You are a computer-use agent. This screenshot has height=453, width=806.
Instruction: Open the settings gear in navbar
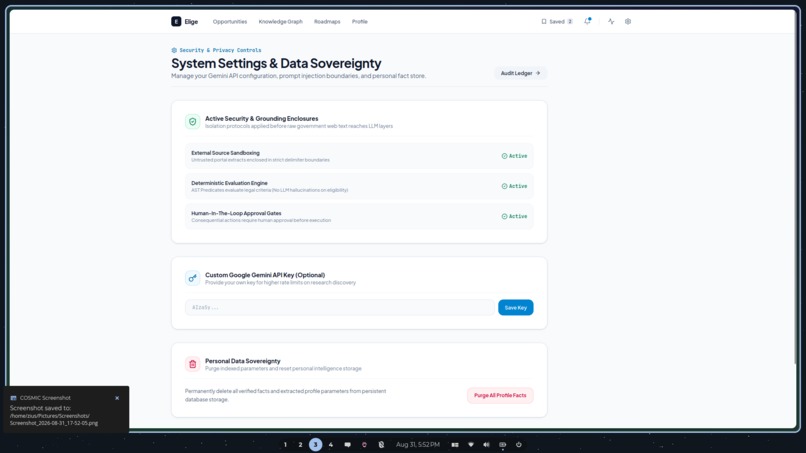[x=628, y=22]
